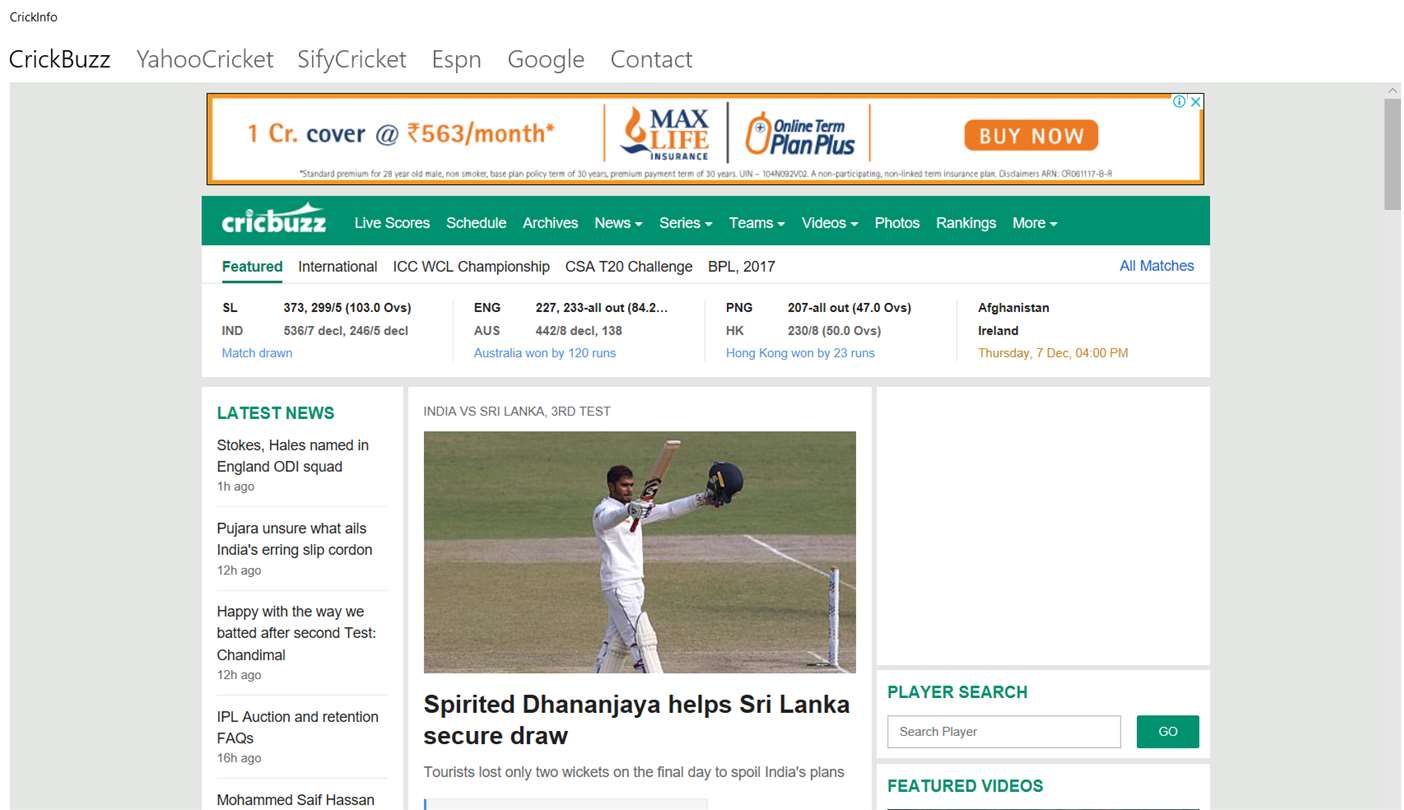Image resolution: width=1404 pixels, height=810 pixels.
Task: Select the CSA T20 Challenge tab
Action: (x=629, y=267)
